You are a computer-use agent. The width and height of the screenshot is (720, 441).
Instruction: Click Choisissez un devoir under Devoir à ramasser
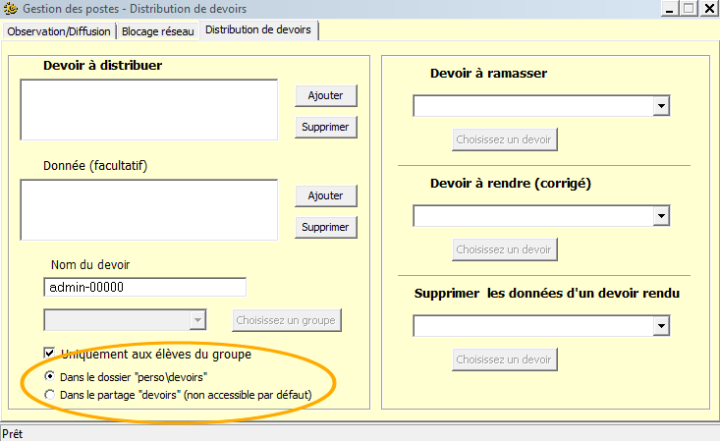point(504,139)
